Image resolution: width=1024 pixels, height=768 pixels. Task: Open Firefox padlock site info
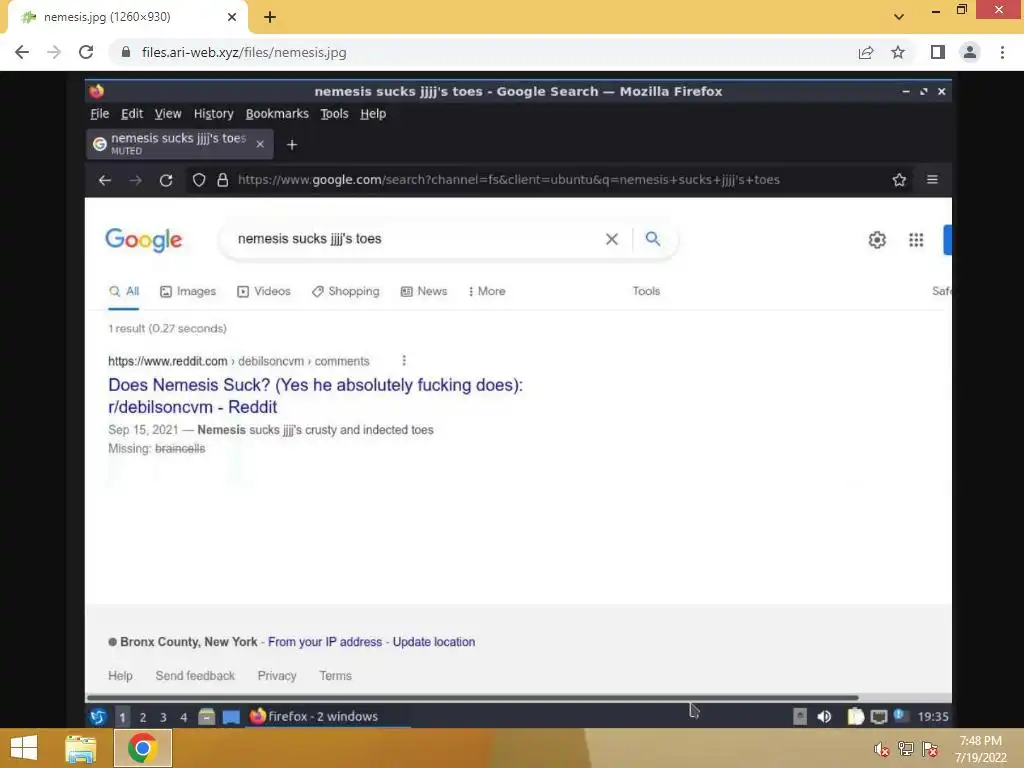[x=223, y=180]
